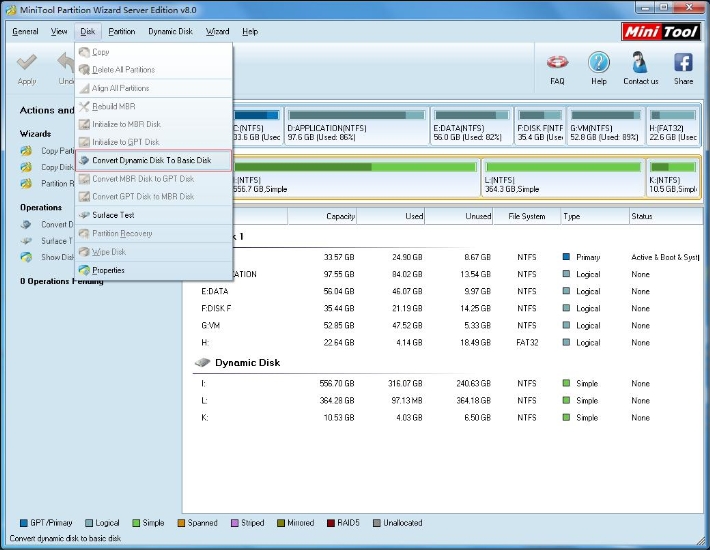Click the Dynamic Disk drive icon in the list

pos(202,363)
